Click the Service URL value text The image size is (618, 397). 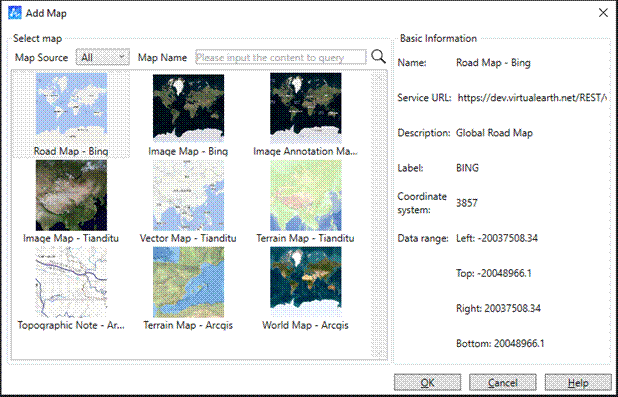(x=532, y=98)
